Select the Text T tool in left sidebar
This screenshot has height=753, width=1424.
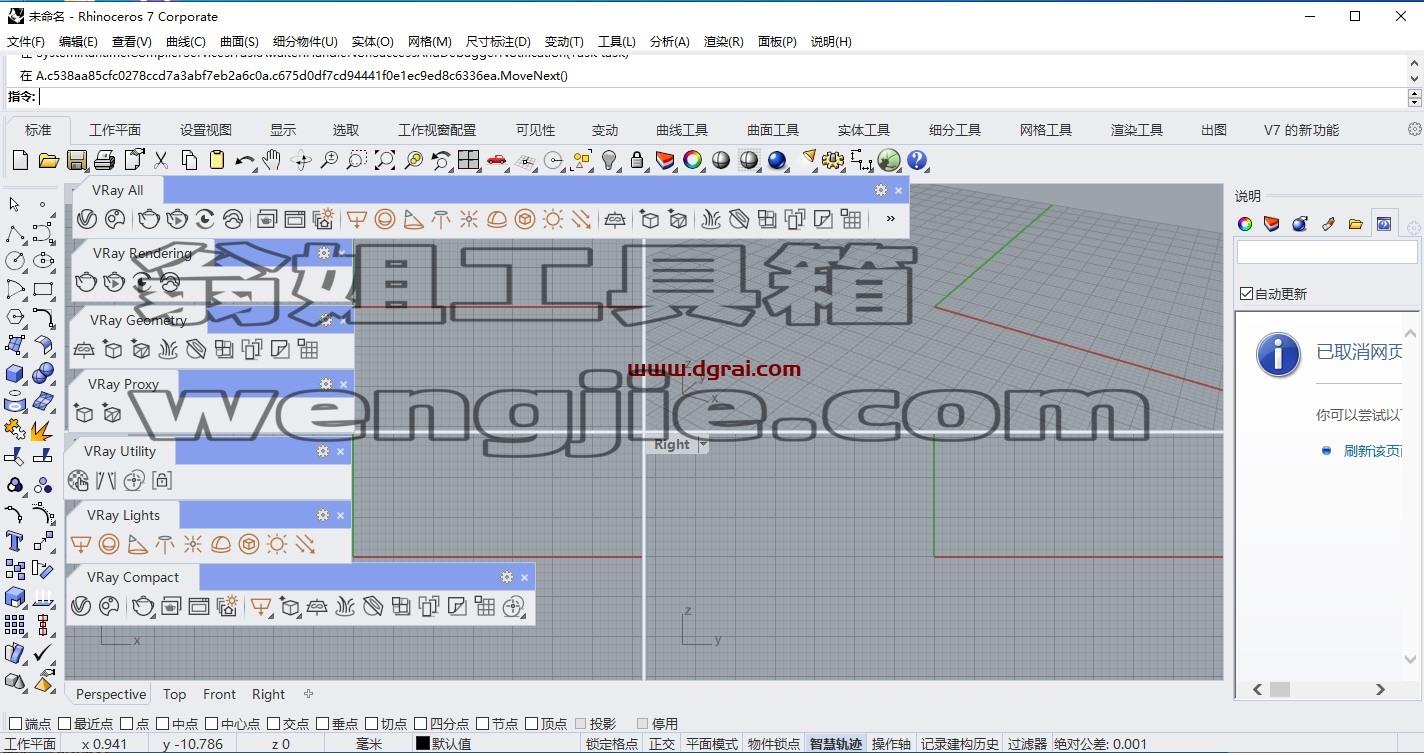14,541
